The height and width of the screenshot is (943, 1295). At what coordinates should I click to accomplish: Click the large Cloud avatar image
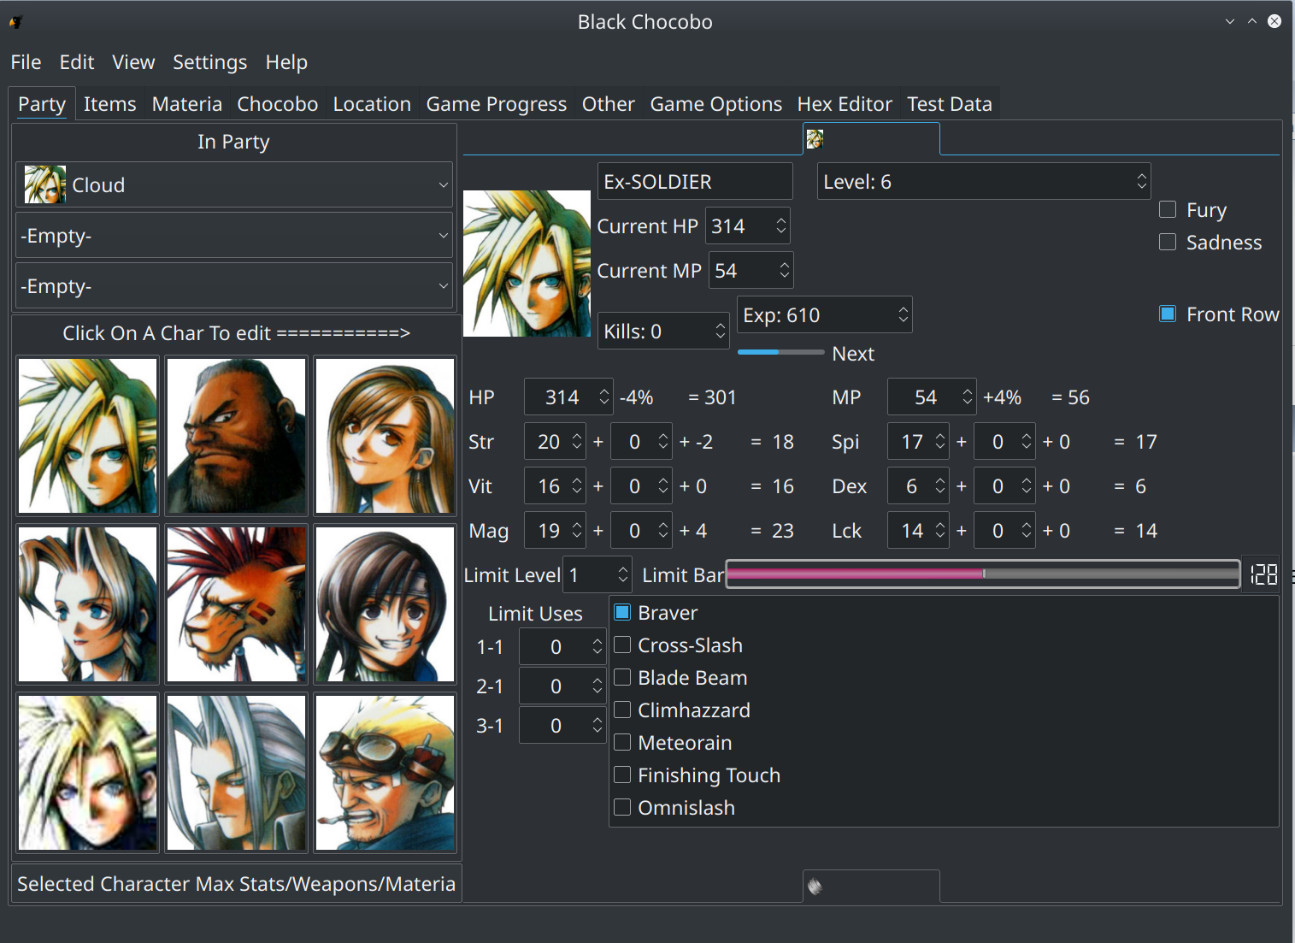pos(526,263)
